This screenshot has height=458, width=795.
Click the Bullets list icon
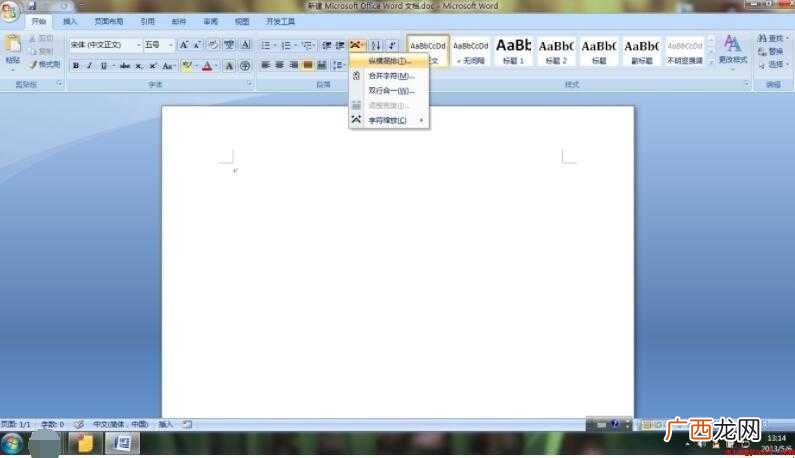(x=266, y=46)
